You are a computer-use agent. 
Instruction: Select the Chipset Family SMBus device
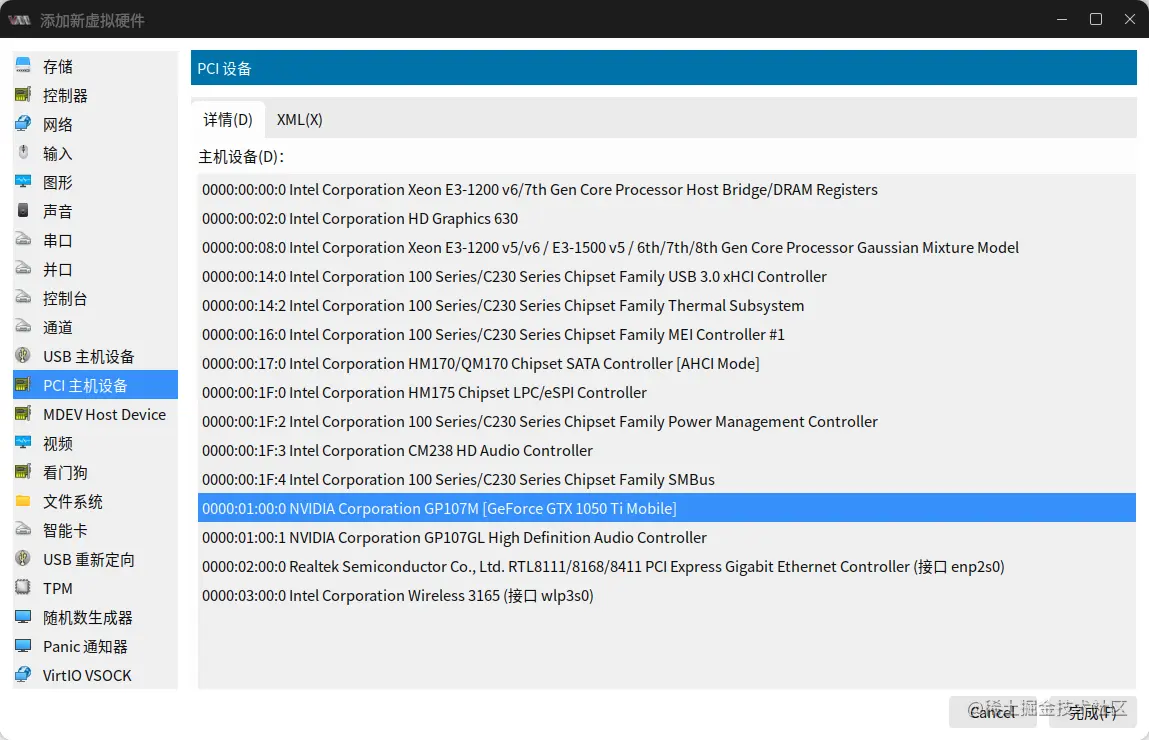(x=667, y=479)
